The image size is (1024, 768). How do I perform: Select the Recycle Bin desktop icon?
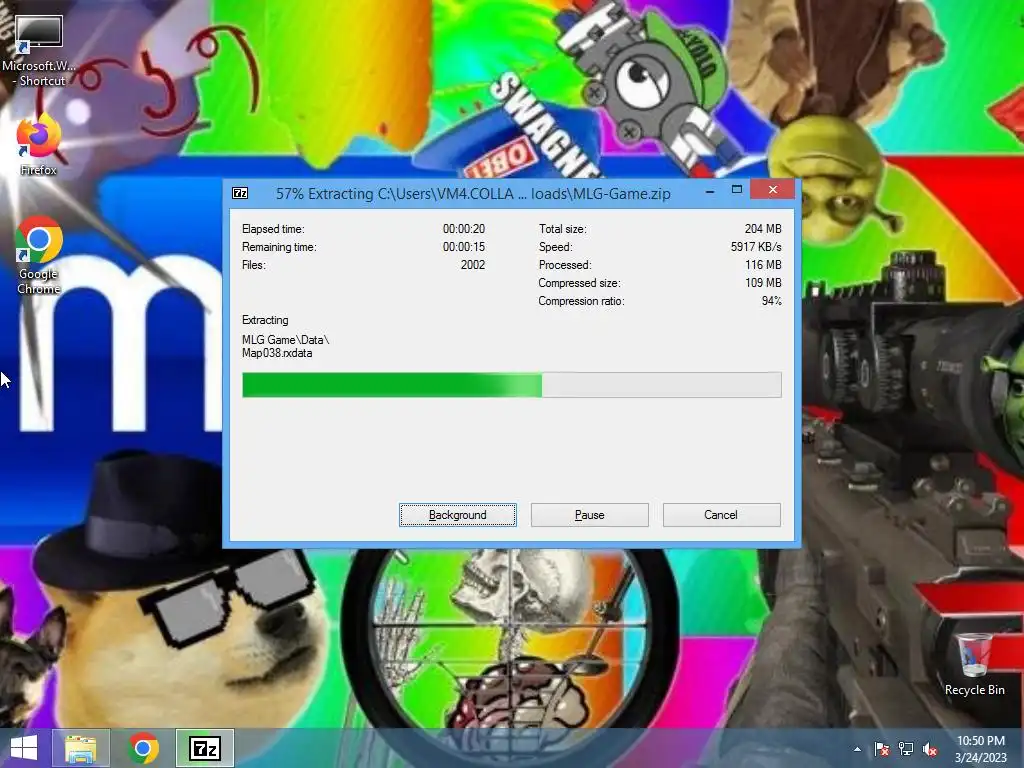point(974,664)
